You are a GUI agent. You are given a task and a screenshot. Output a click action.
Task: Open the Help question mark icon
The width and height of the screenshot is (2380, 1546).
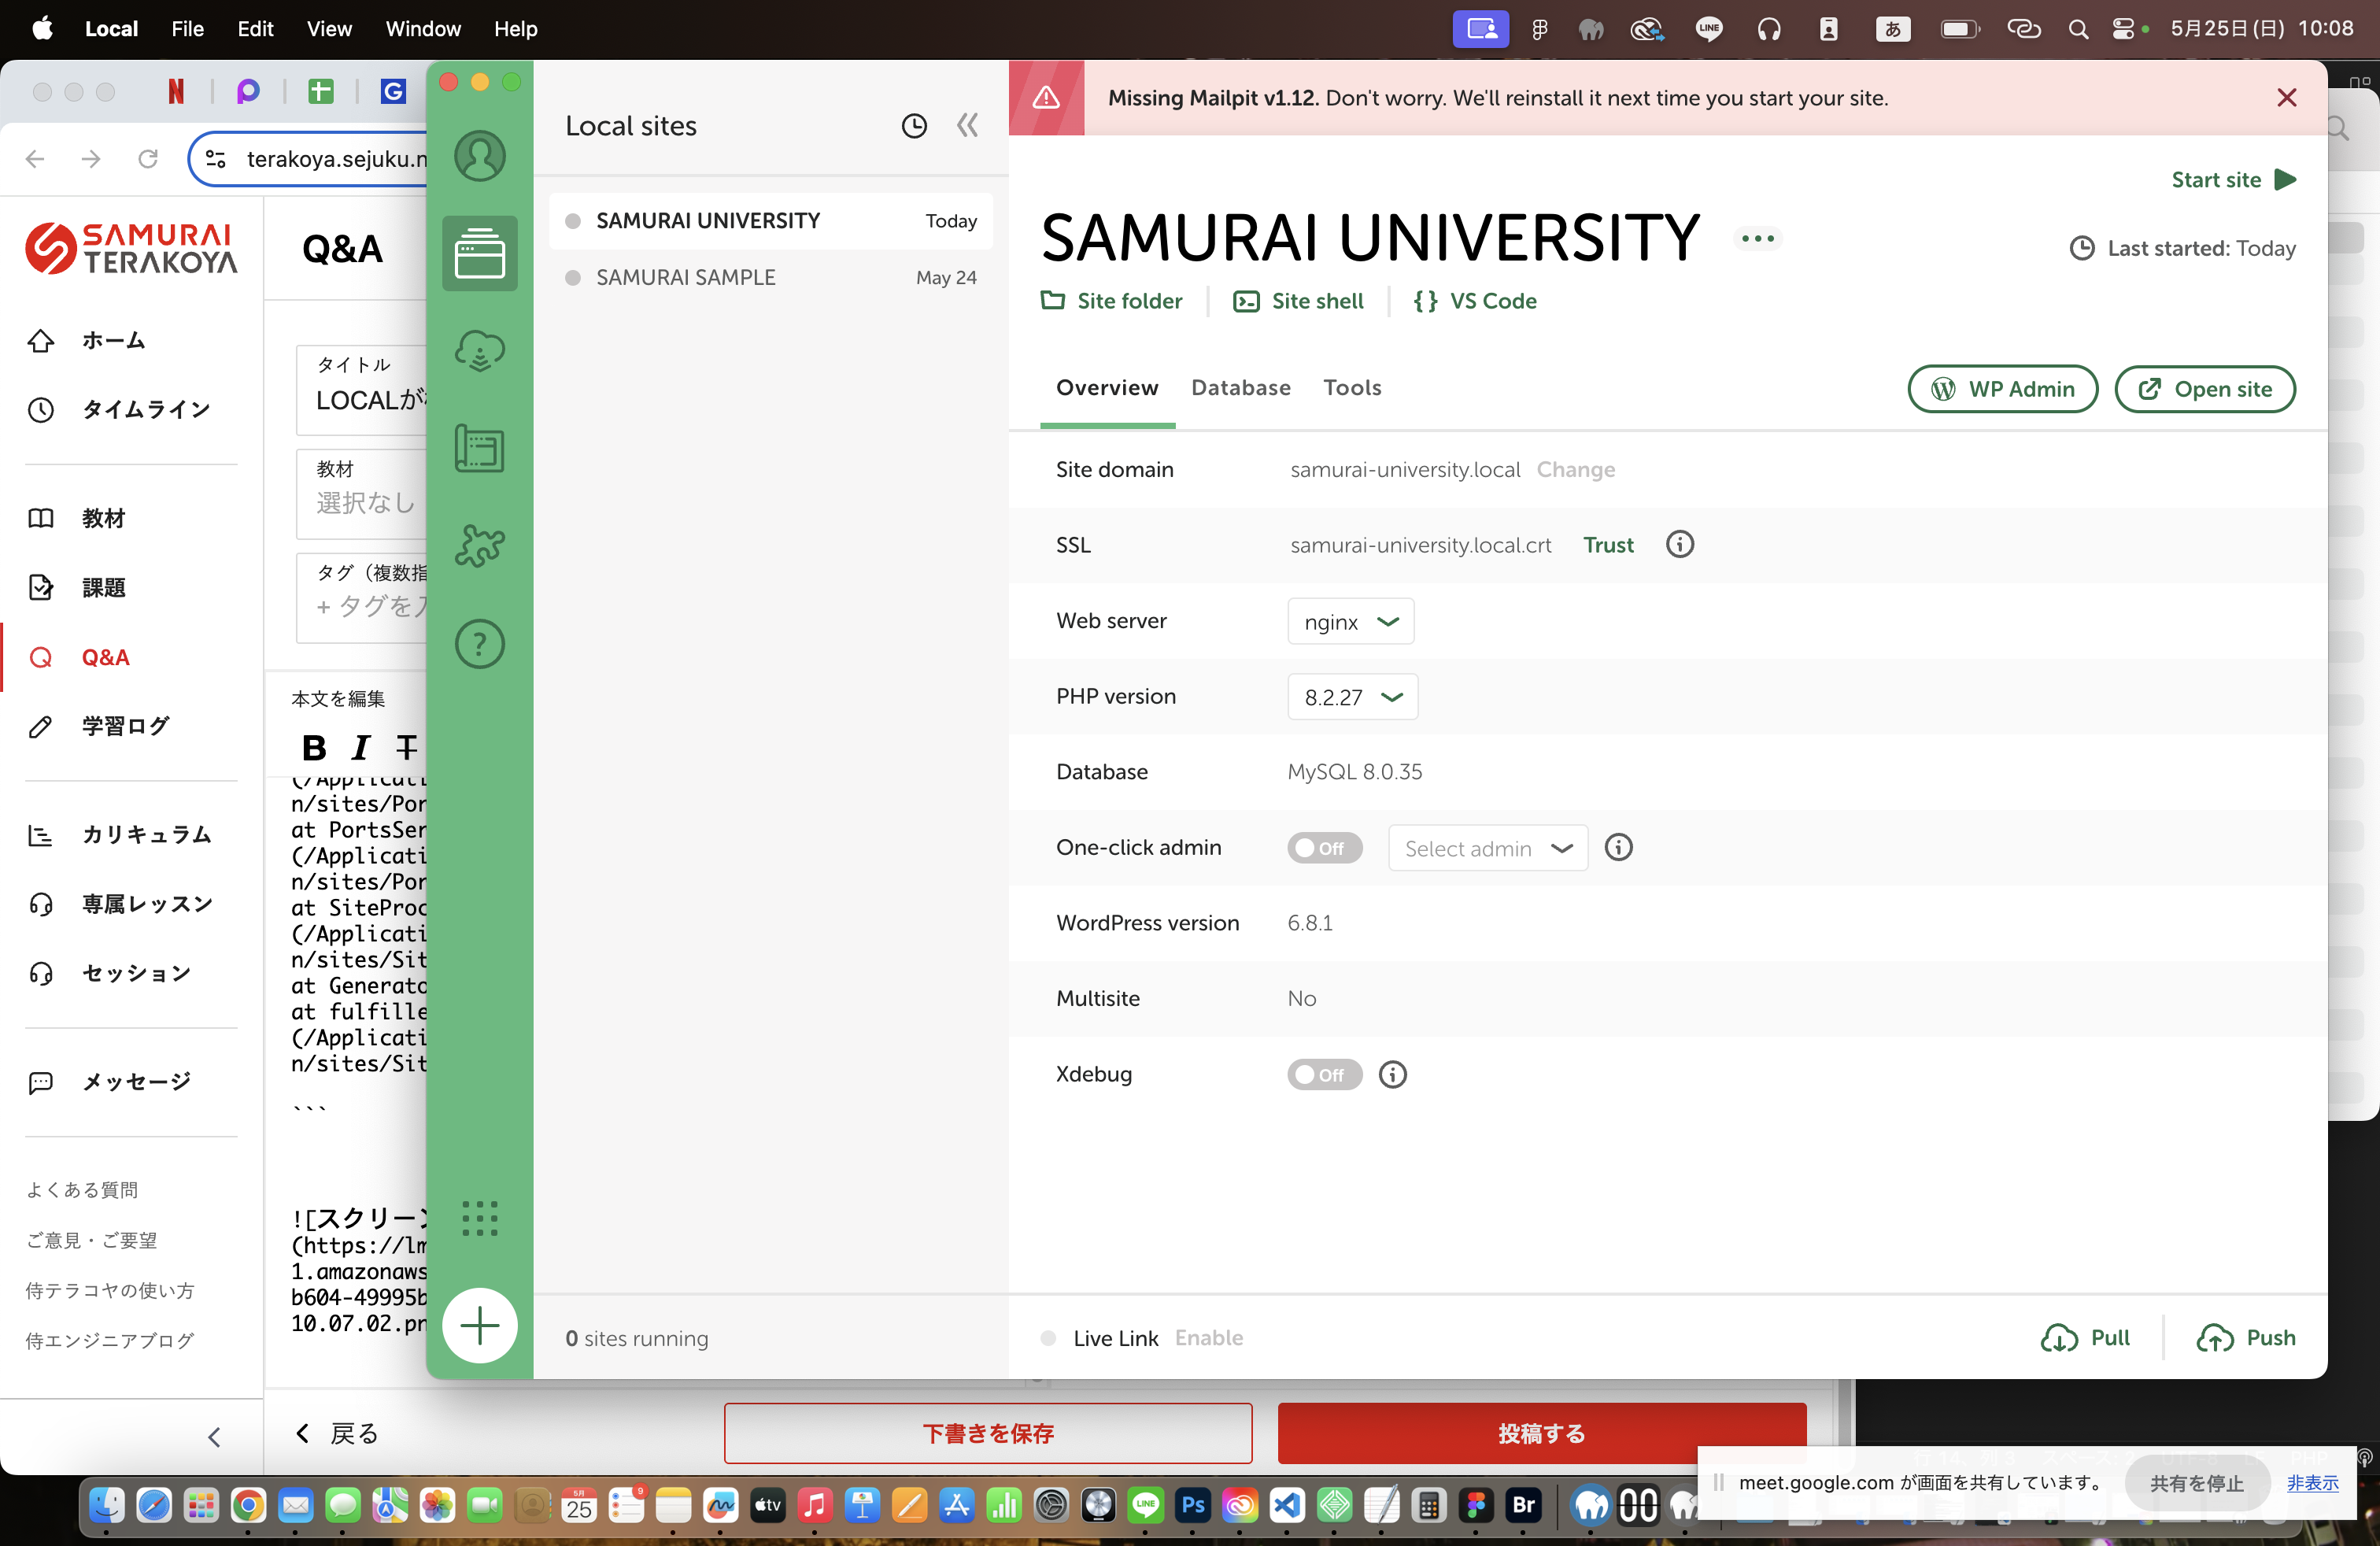point(480,644)
